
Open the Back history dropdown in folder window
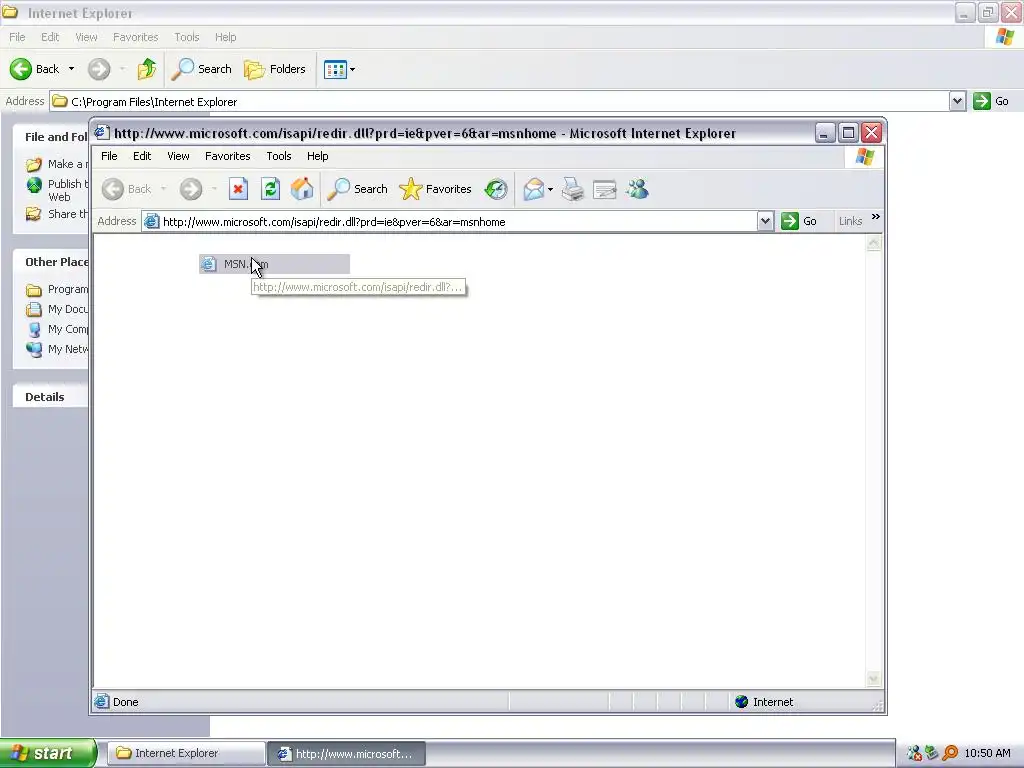(x=71, y=69)
